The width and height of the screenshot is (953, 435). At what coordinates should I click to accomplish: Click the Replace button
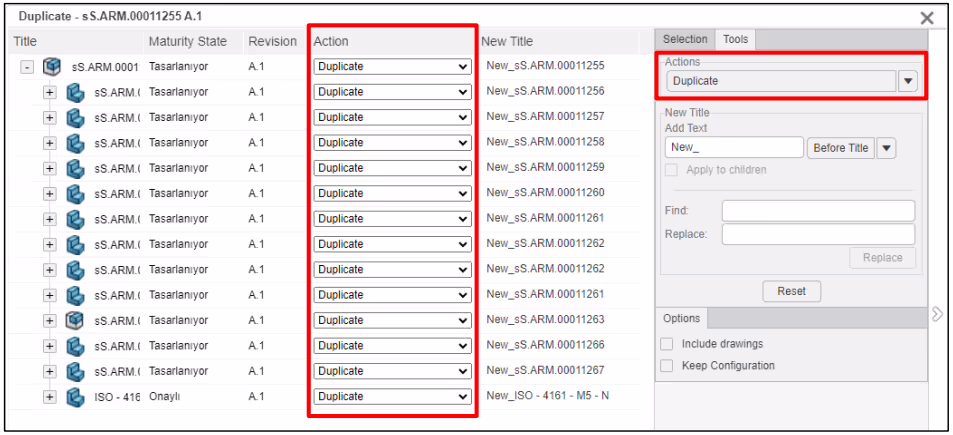click(882, 258)
